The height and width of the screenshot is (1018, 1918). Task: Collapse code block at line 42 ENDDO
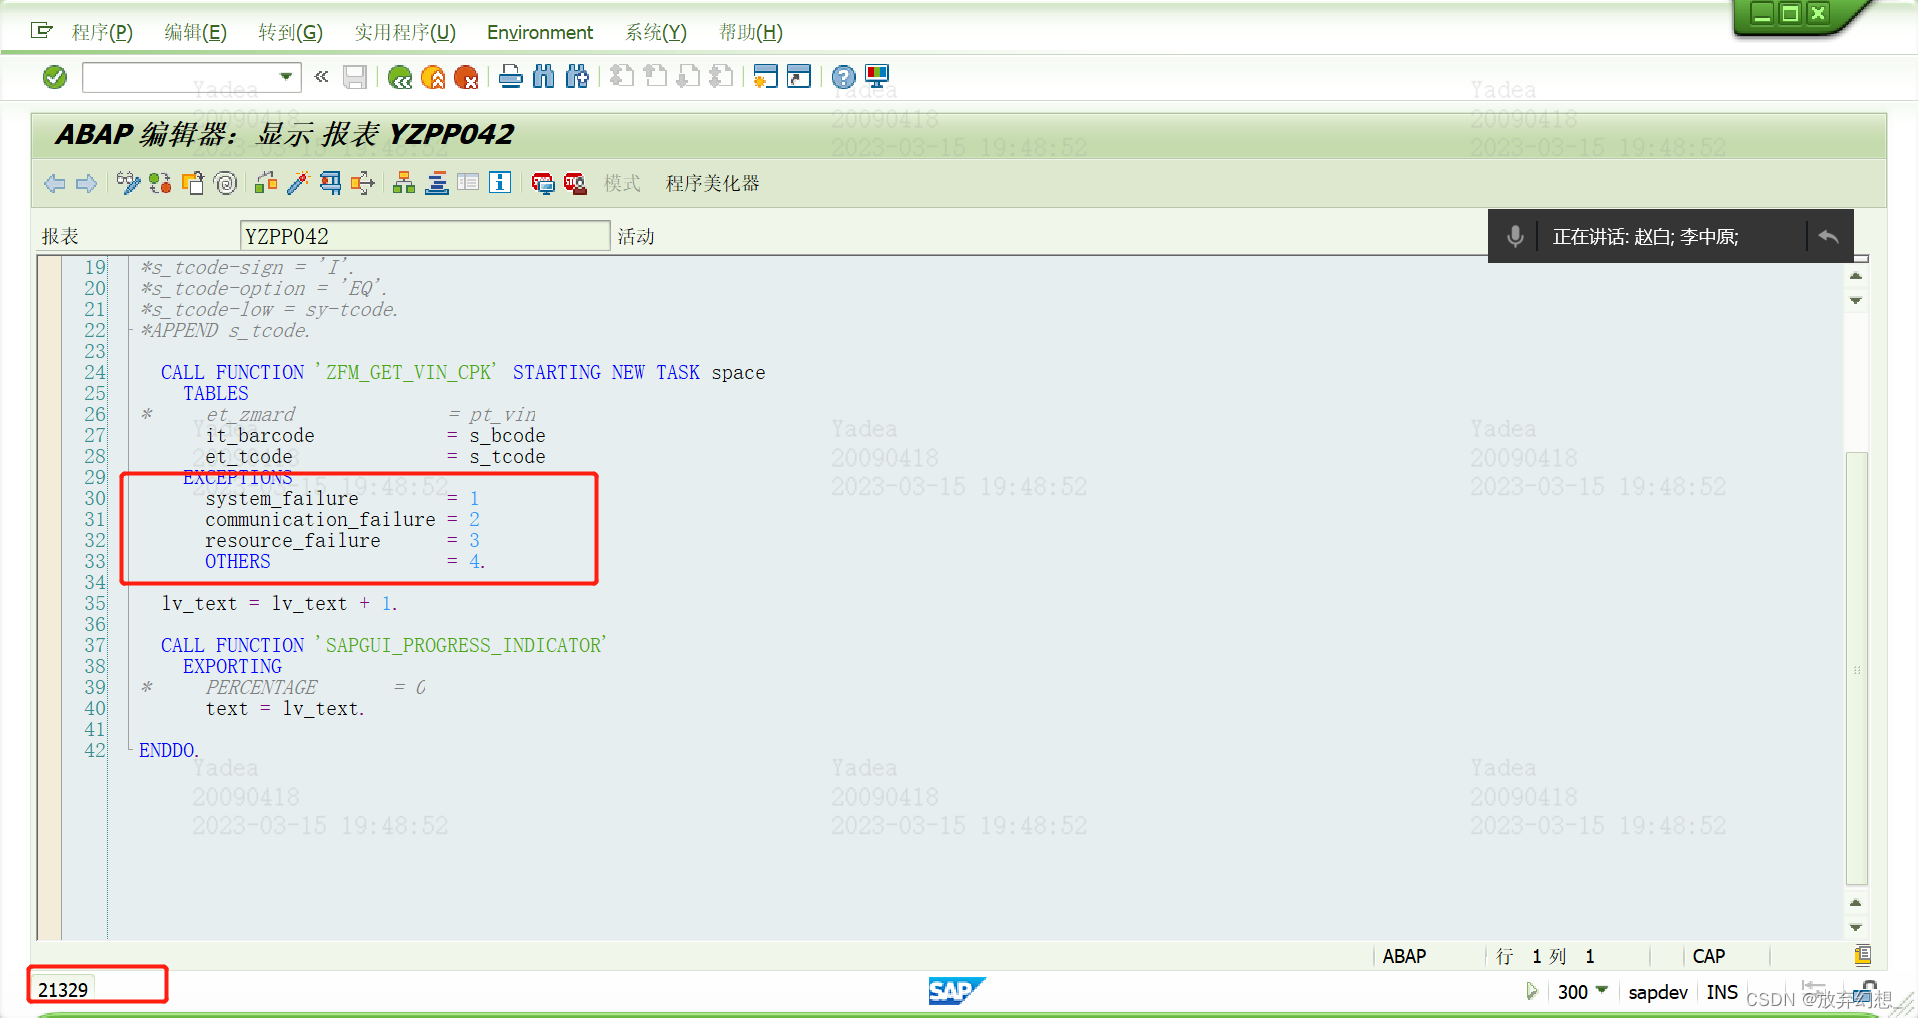(130, 749)
